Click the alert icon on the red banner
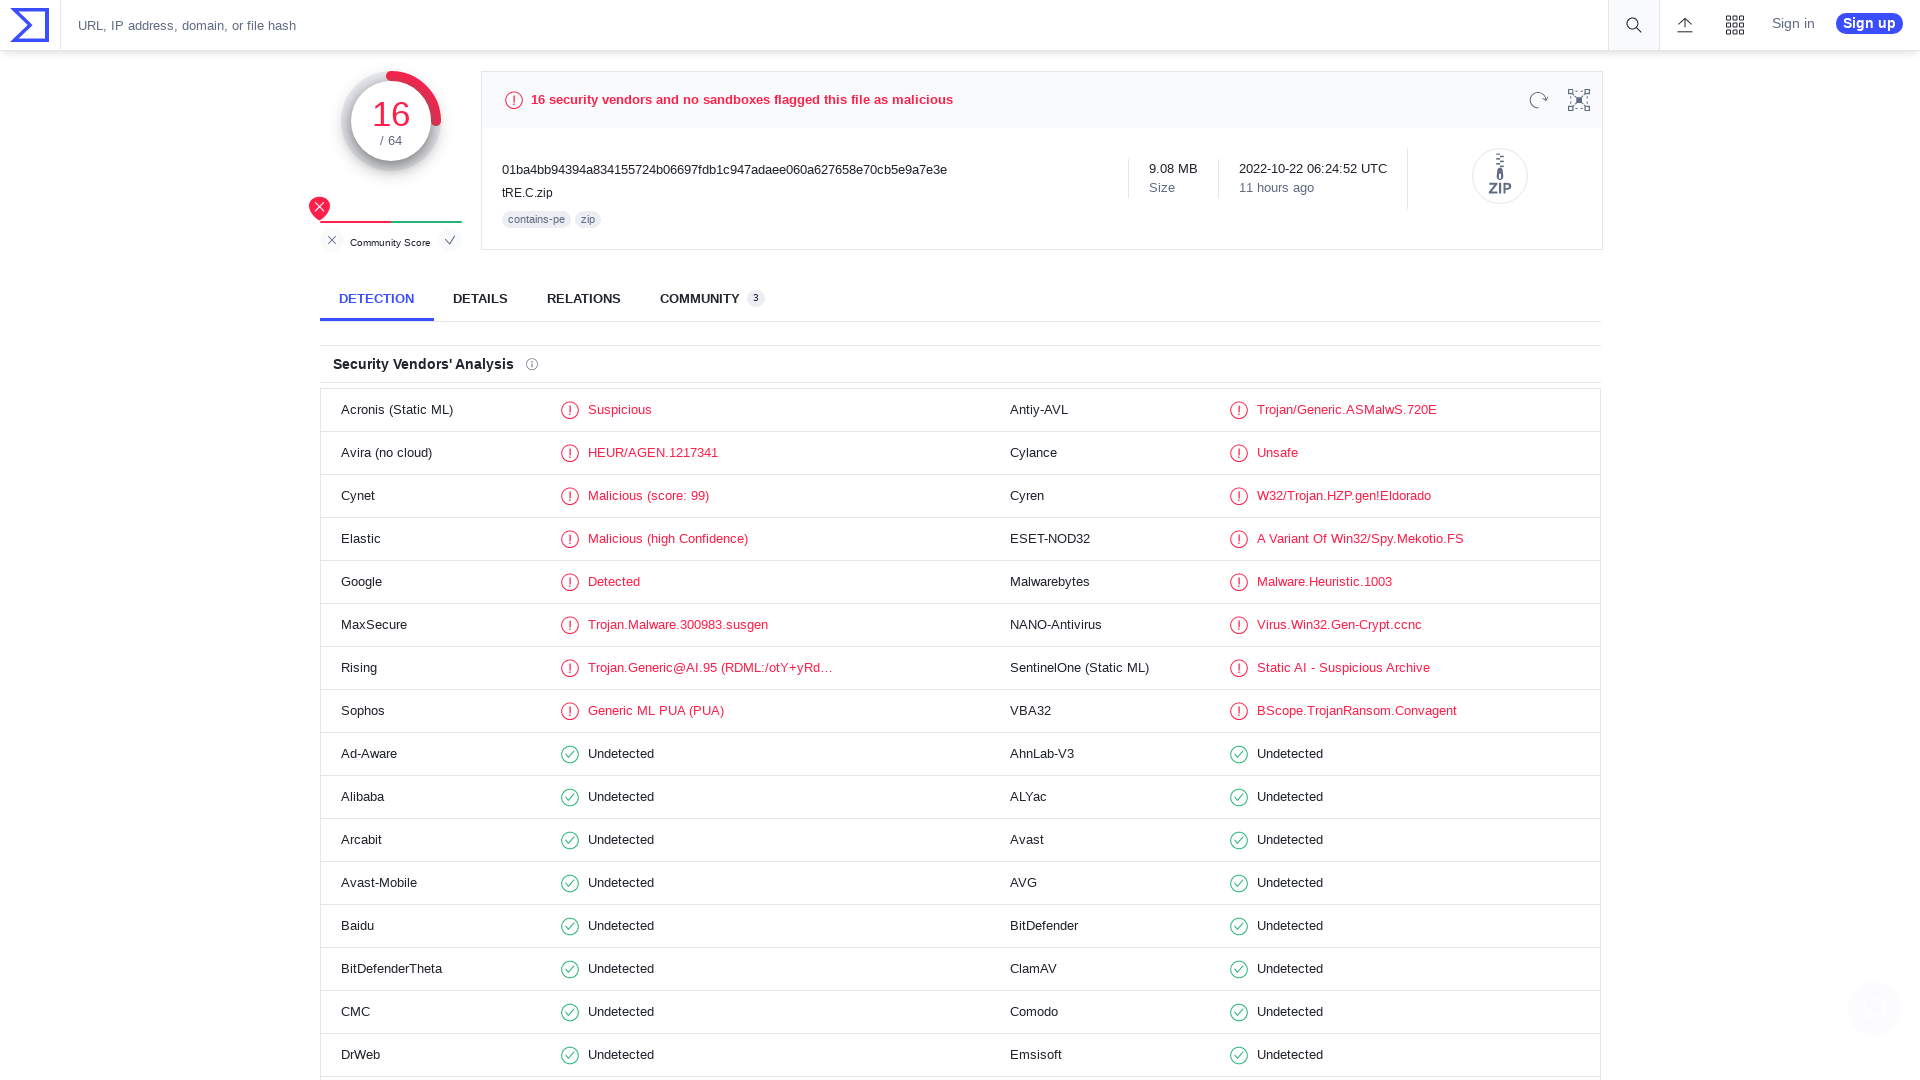The height and width of the screenshot is (1080, 1920). pyautogui.click(x=513, y=100)
